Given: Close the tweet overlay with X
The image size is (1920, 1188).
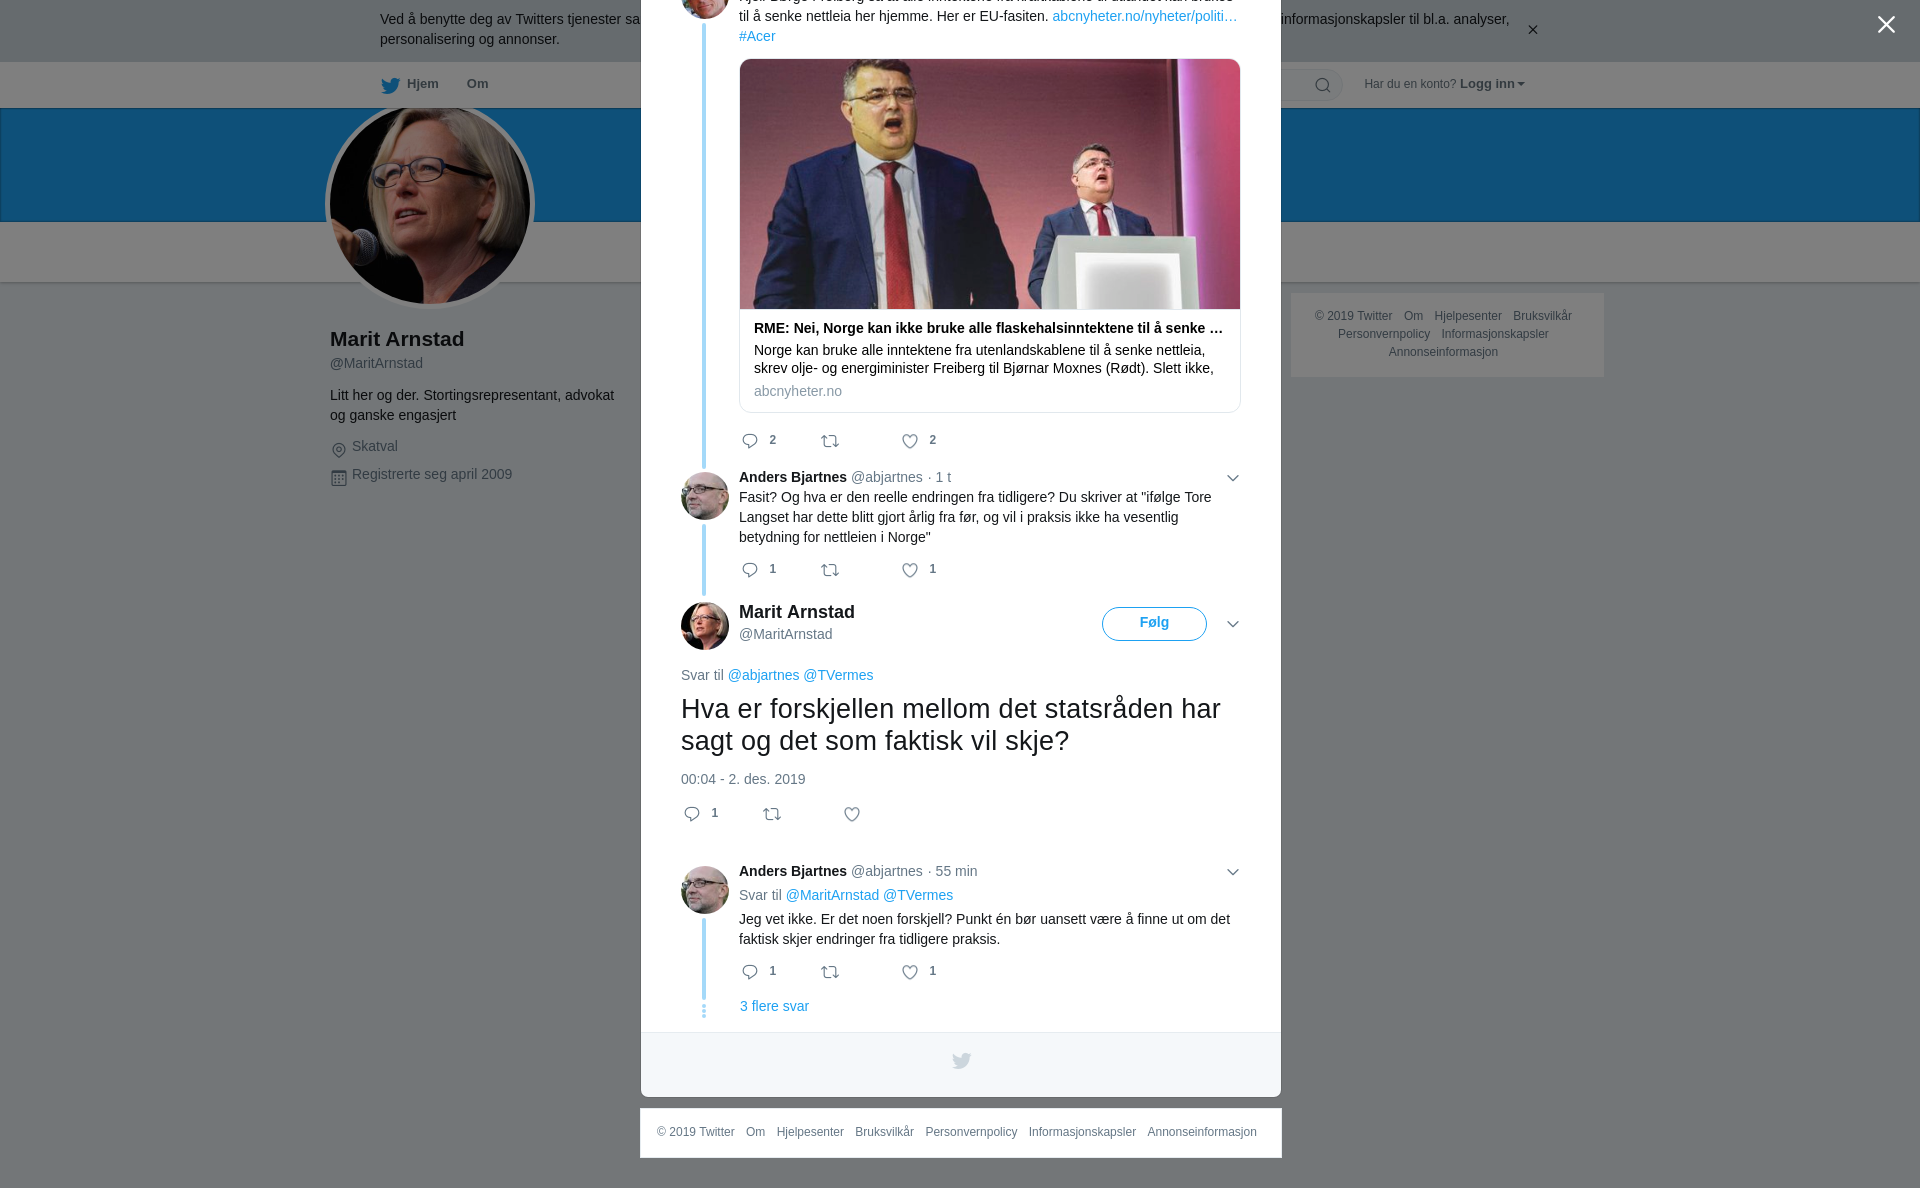Looking at the screenshot, I should 1886,25.
